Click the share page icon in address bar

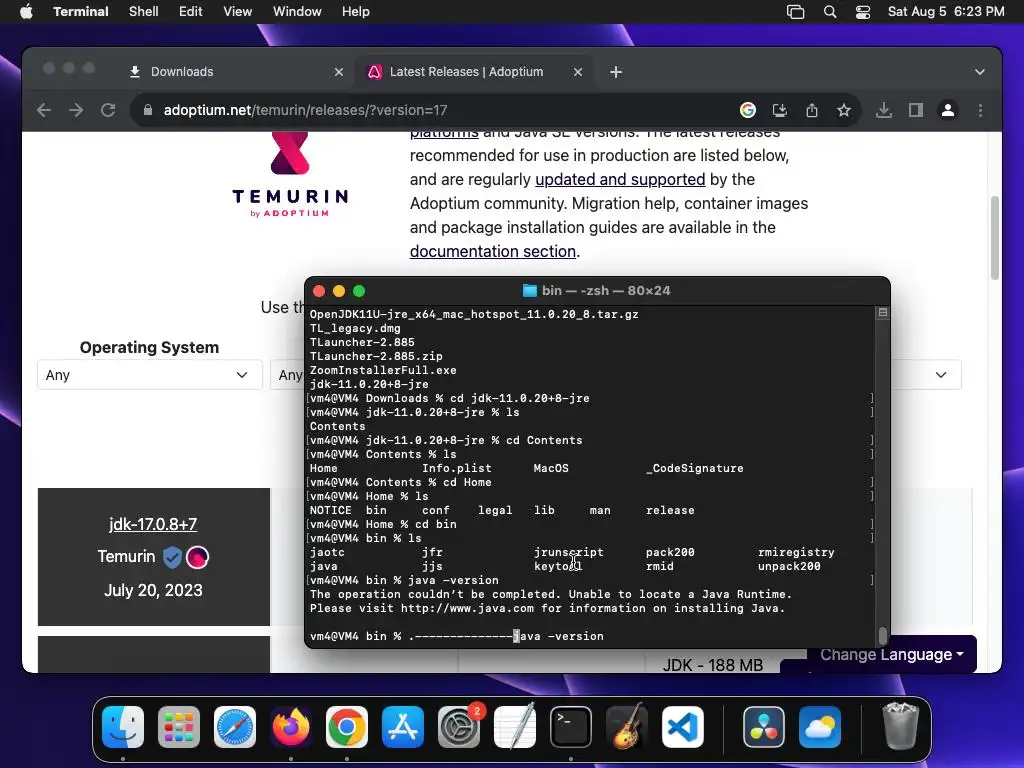pos(812,110)
